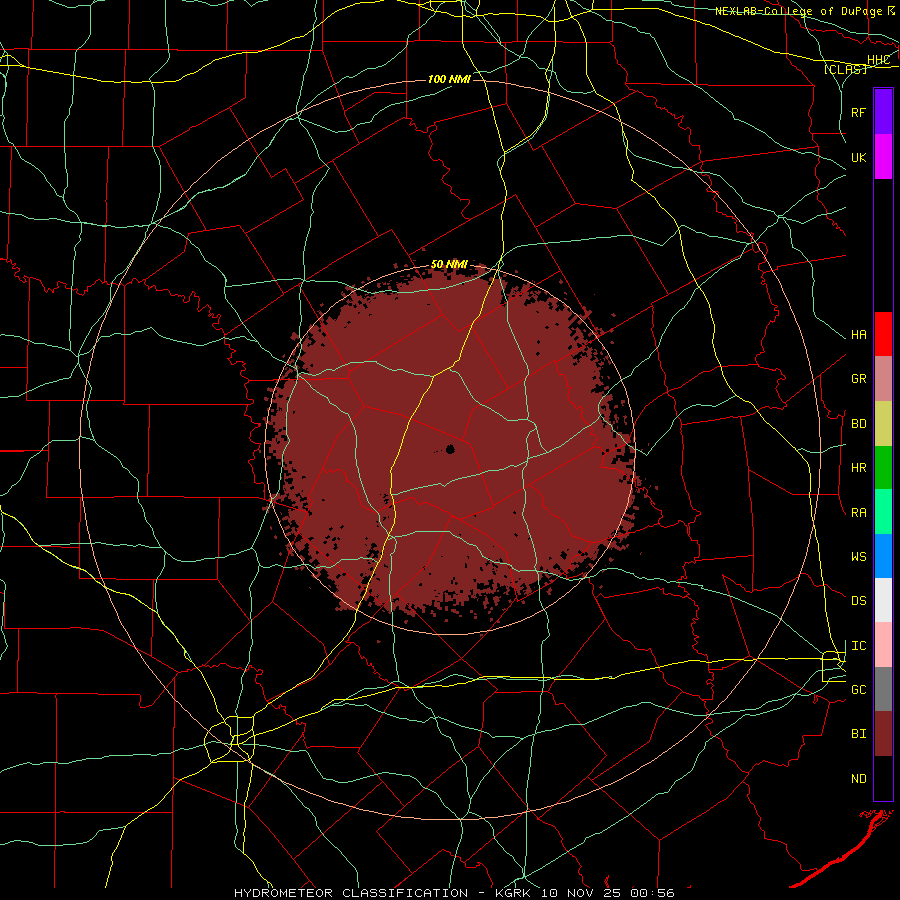
Task: Click the RF purple legend color swatch
Action: (x=883, y=111)
